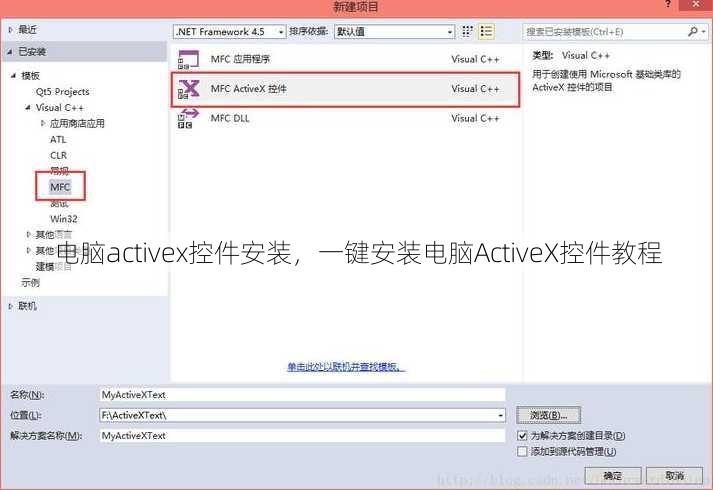This screenshot has height=490, width=713.
Task: Click the 取消 button
Action: pyautogui.click(x=674, y=475)
